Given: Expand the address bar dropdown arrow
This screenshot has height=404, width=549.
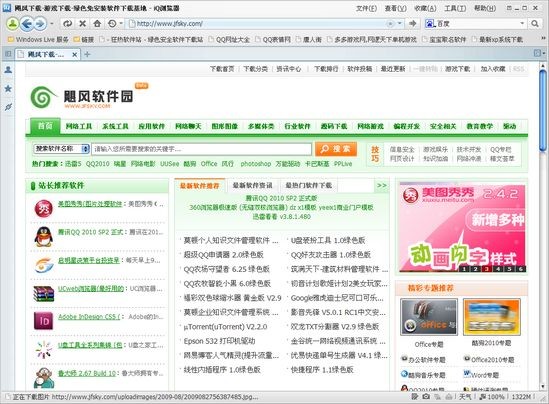Looking at the screenshot, I should [x=399, y=23].
